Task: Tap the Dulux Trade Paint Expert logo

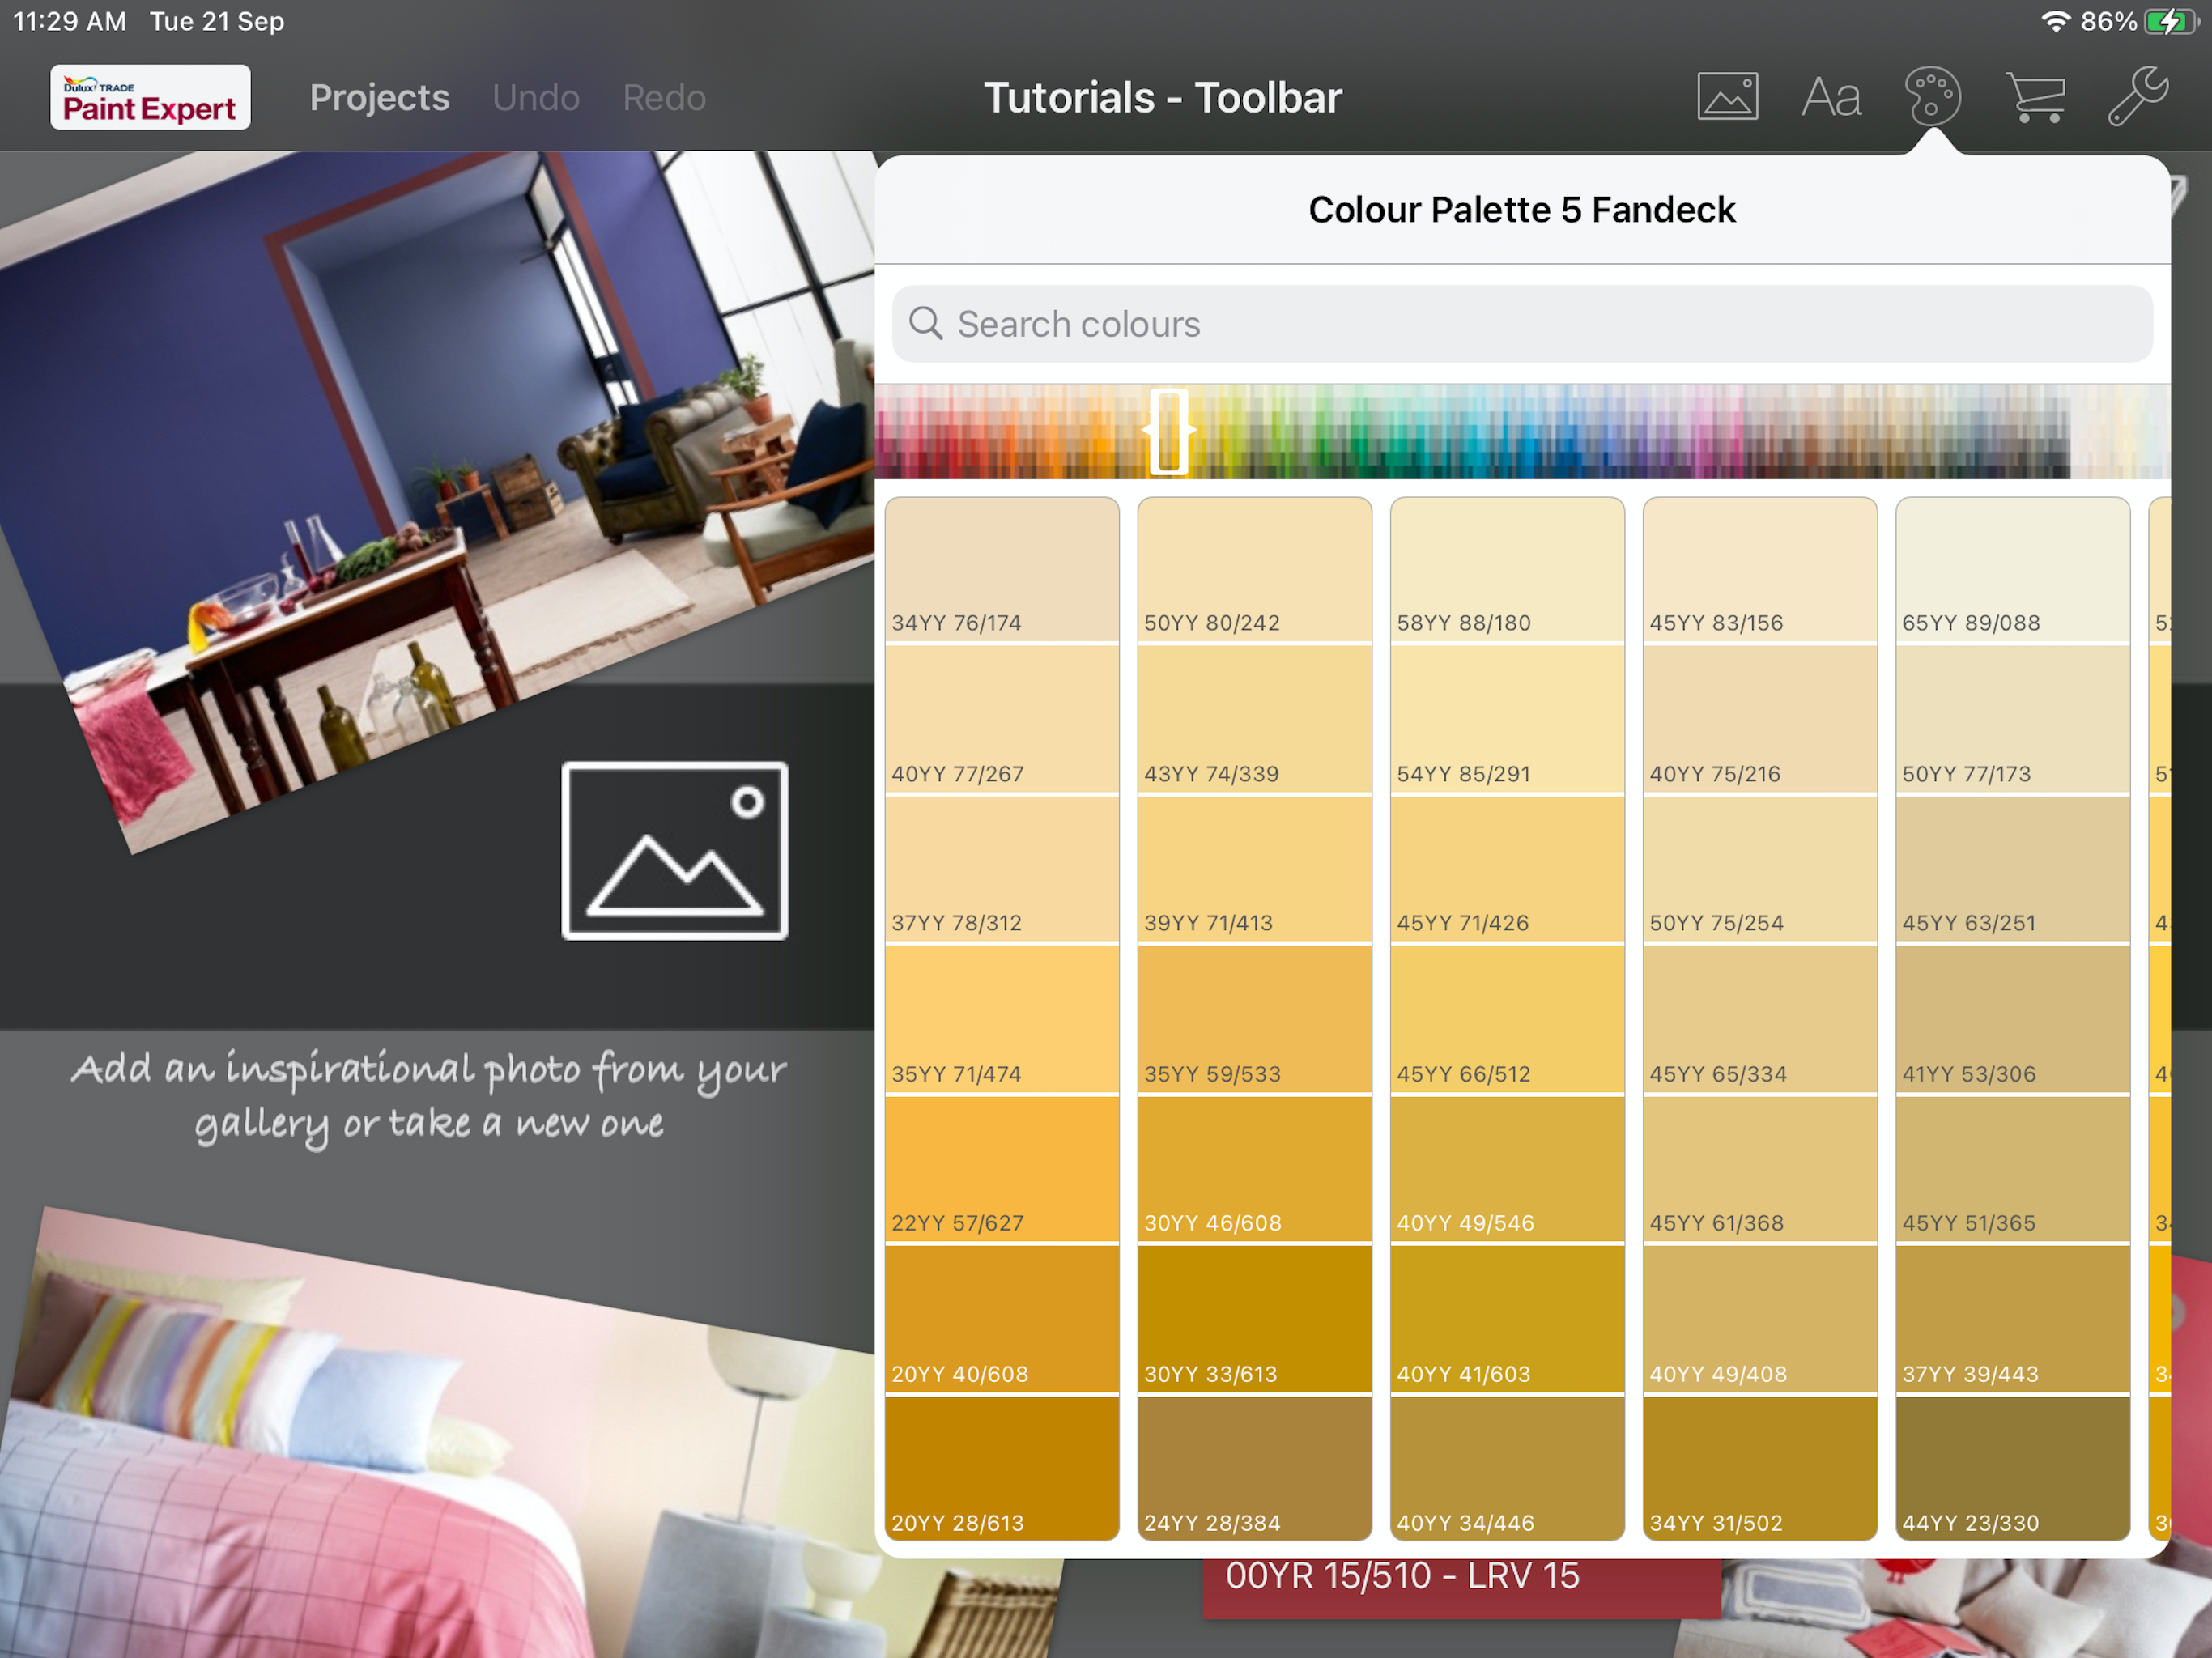Action: coord(150,98)
